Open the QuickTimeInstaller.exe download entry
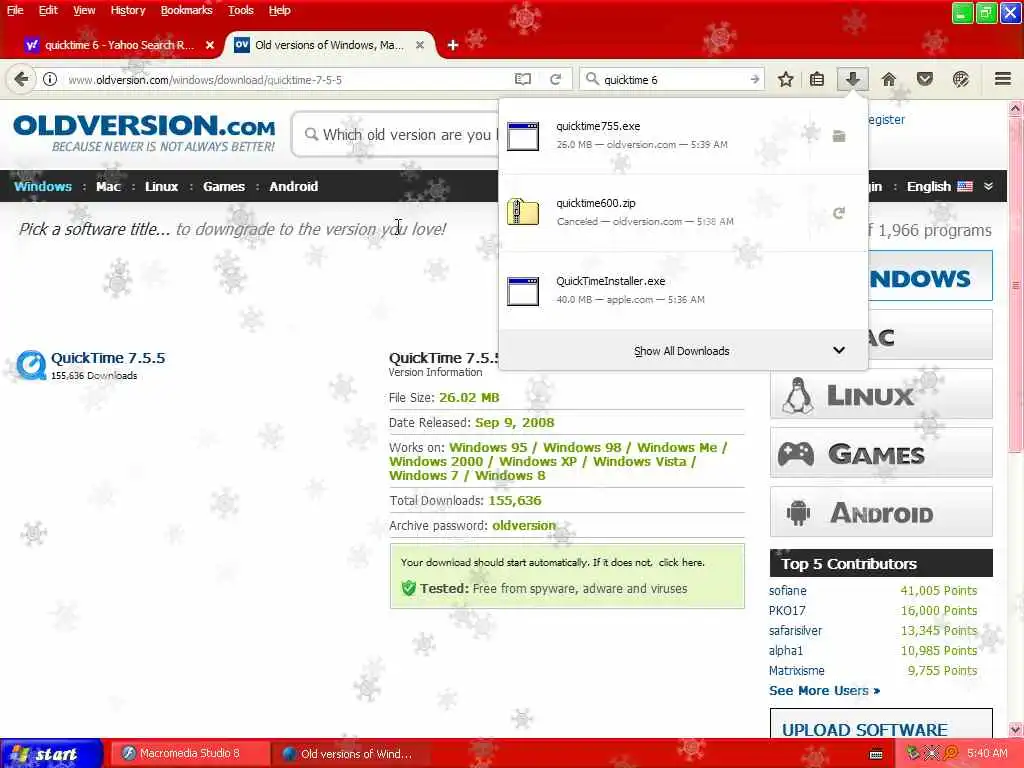1024x768 pixels. 683,290
